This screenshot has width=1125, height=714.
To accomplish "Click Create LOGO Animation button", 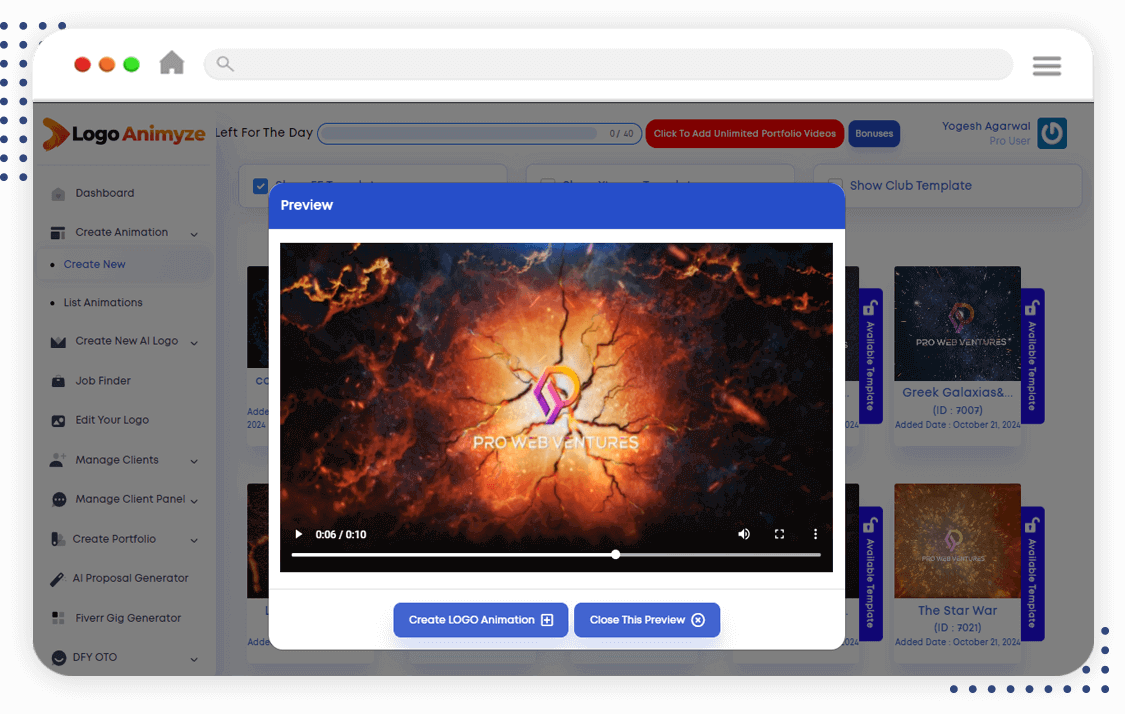I will click(x=480, y=620).
